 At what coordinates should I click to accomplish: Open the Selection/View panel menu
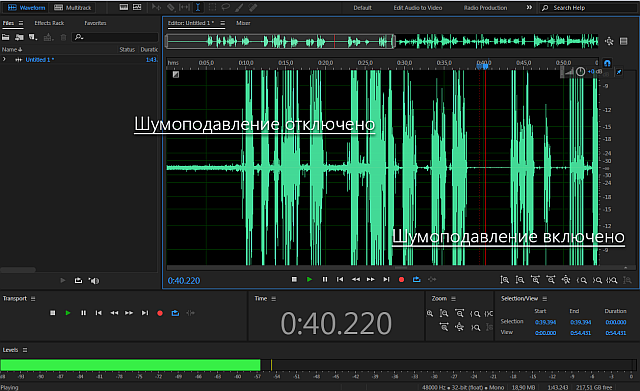coord(544,299)
